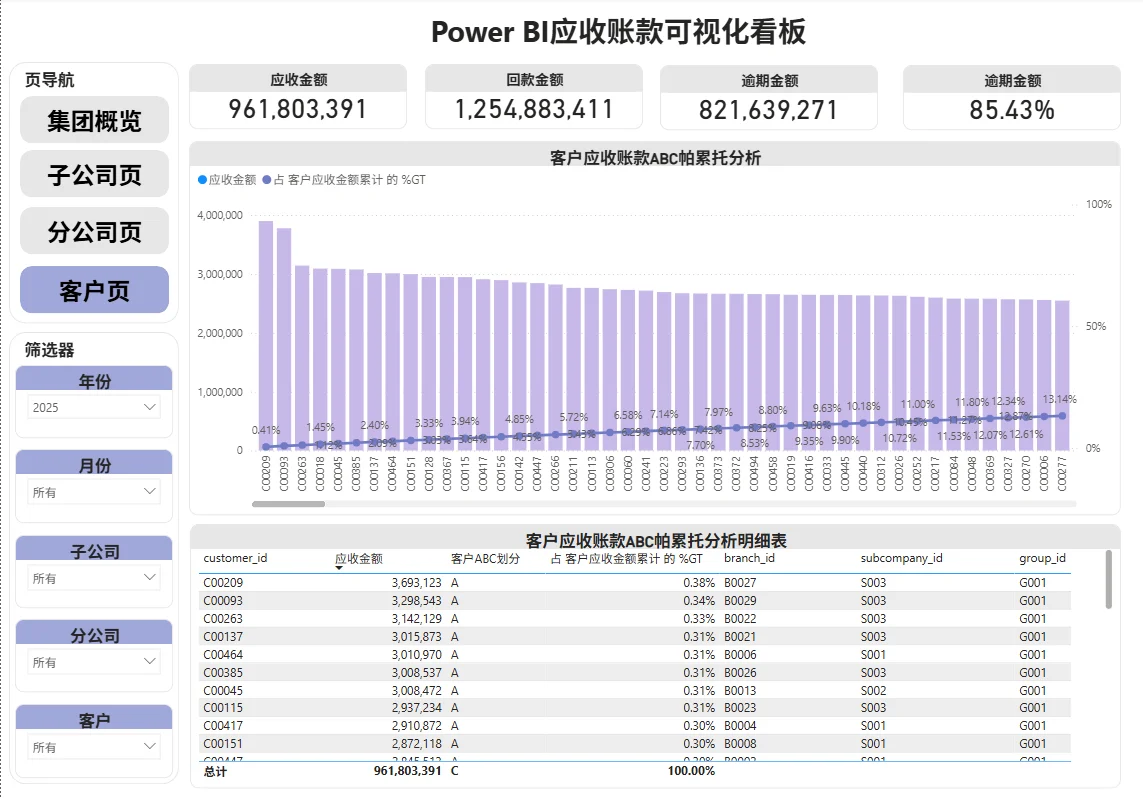This screenshot has width=1143, height=798.
Task: Sort by the customer_id column header
Action: pos(235,558)
